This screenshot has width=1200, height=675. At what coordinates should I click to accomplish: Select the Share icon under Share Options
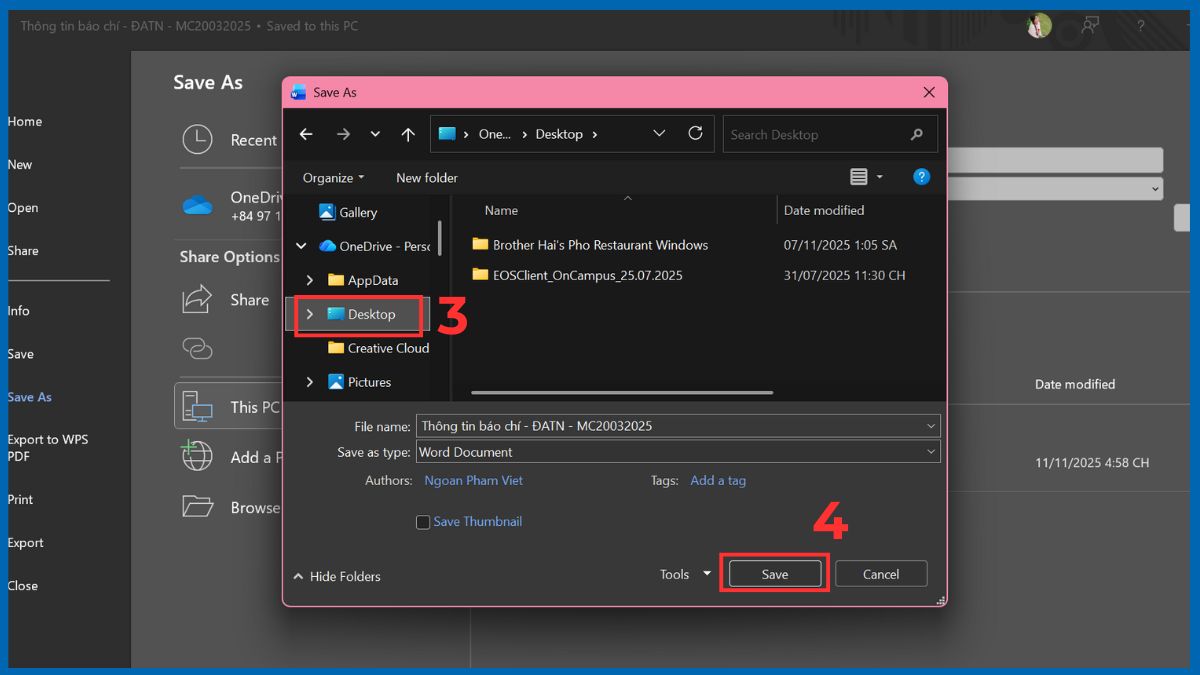pos(196,299)
